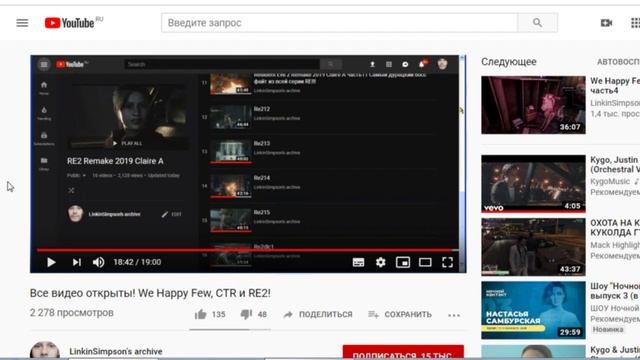This screenshot has width=640, height=360.
Task: Open the 'We Happy Fe... часть4' title
Action: point(615,86)
